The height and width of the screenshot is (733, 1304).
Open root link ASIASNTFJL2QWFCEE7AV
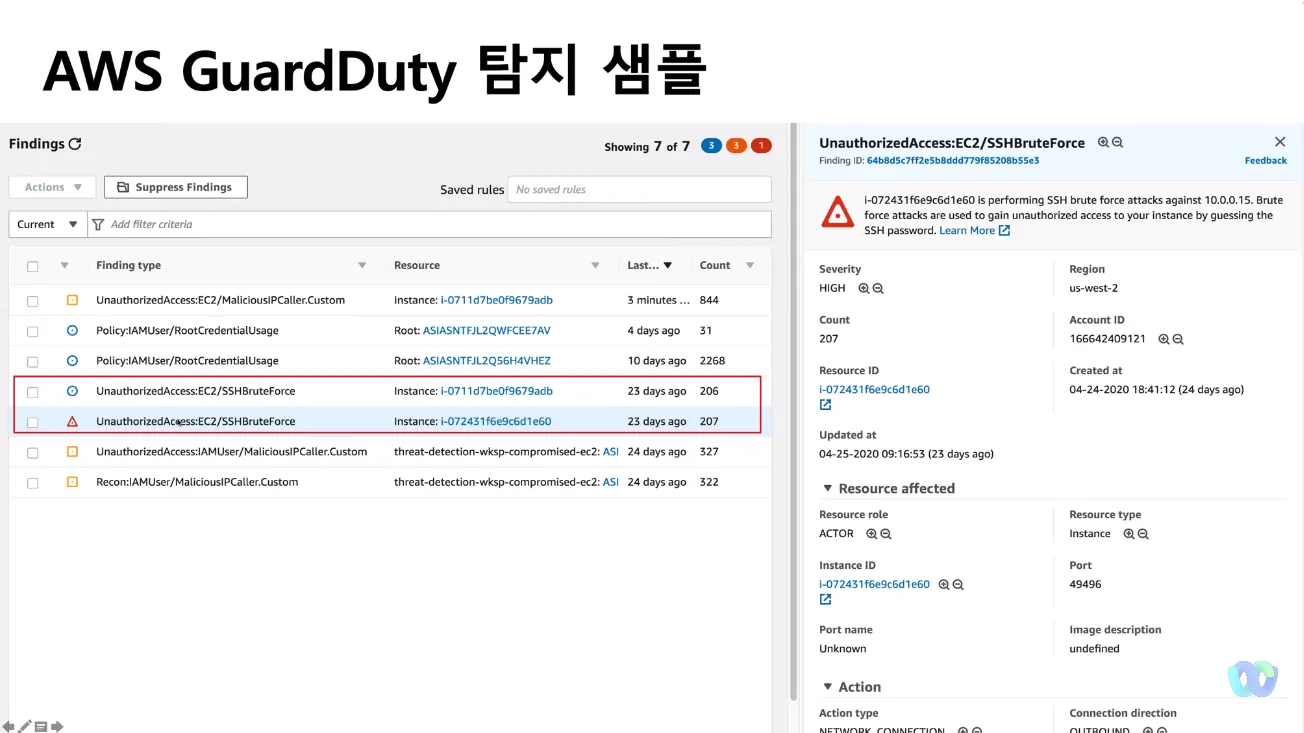487,331
